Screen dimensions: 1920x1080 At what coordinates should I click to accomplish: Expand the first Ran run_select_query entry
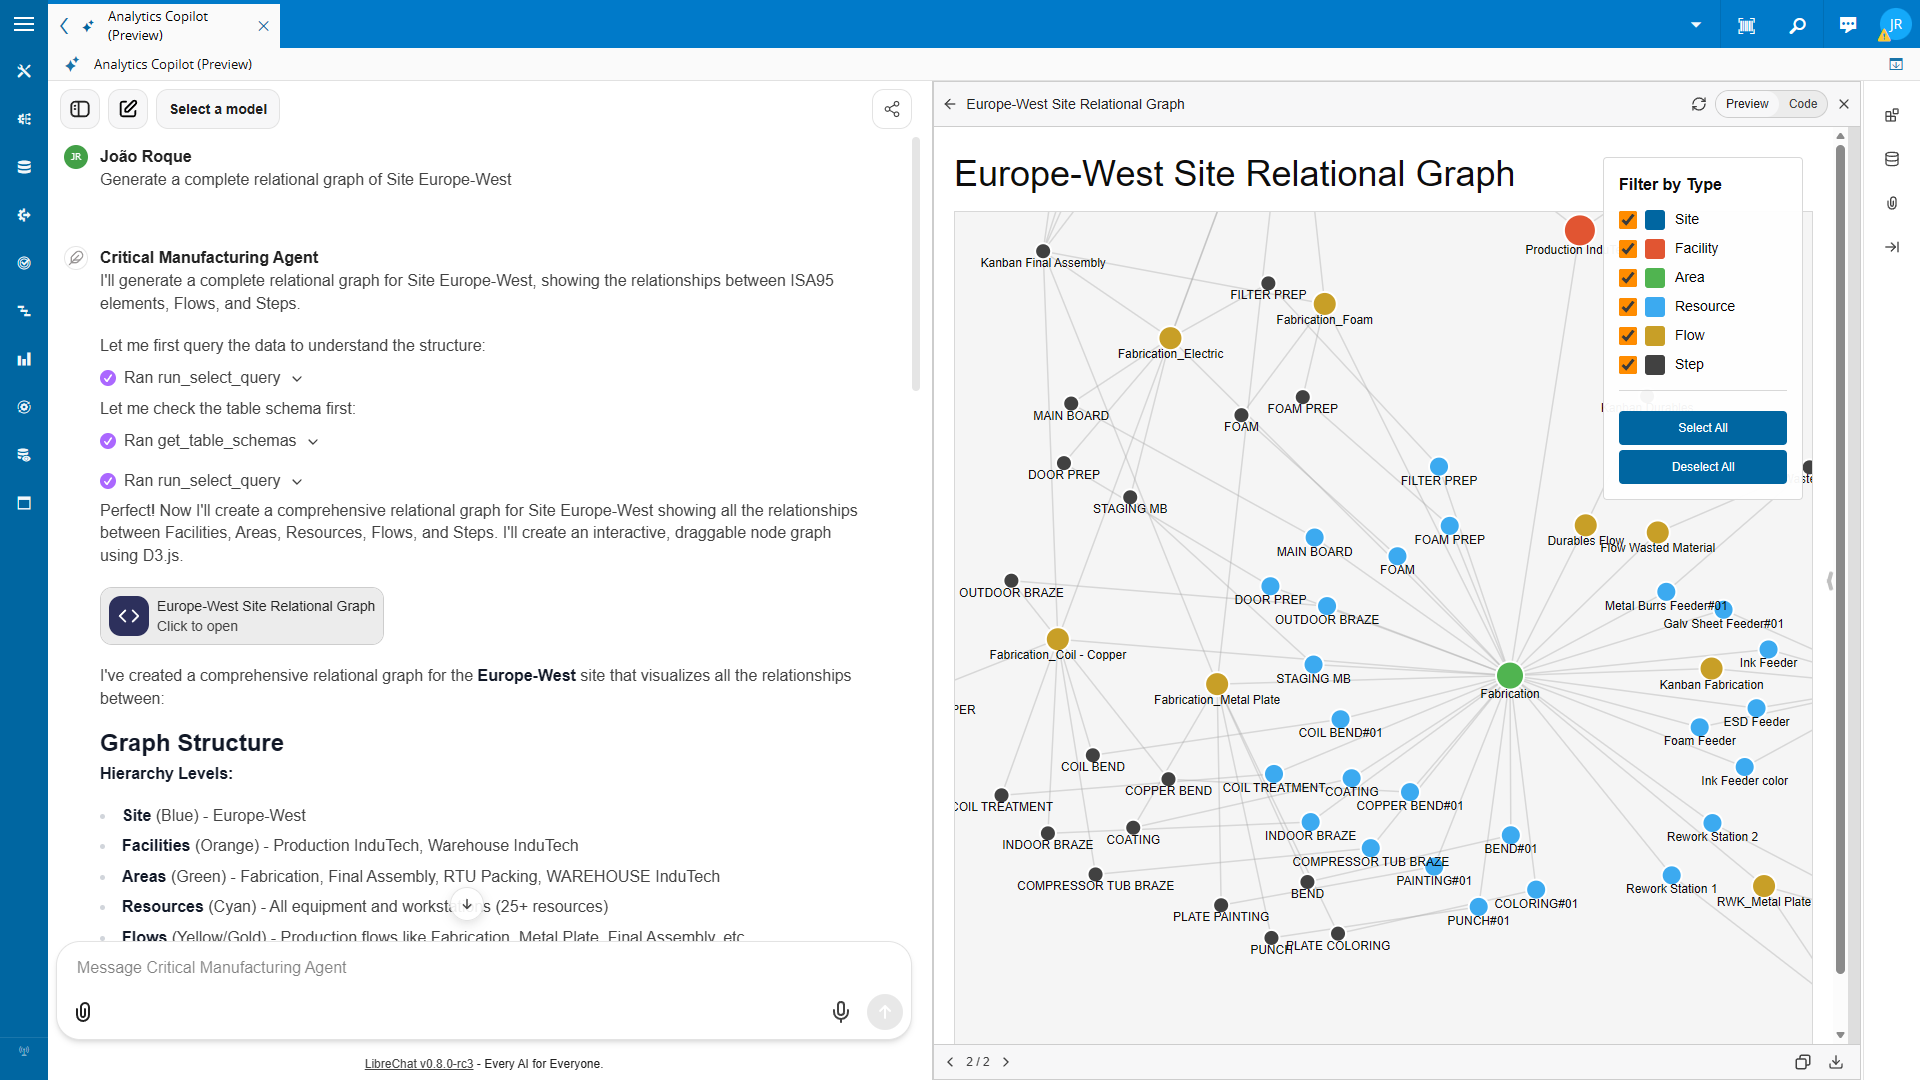tap(297, 378)
